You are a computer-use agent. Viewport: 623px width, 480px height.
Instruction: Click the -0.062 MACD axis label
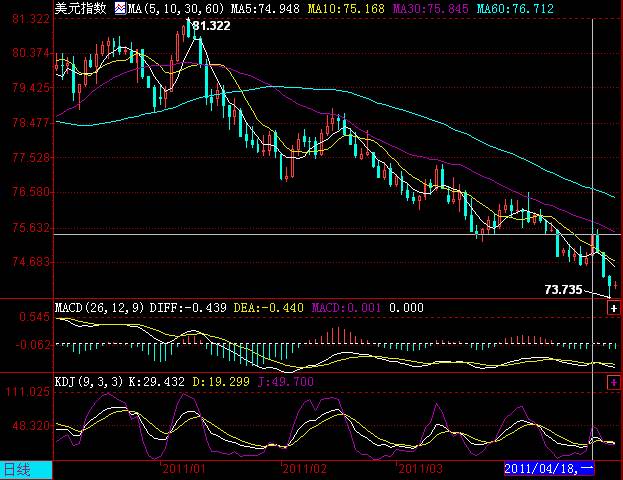coord(33,345)
